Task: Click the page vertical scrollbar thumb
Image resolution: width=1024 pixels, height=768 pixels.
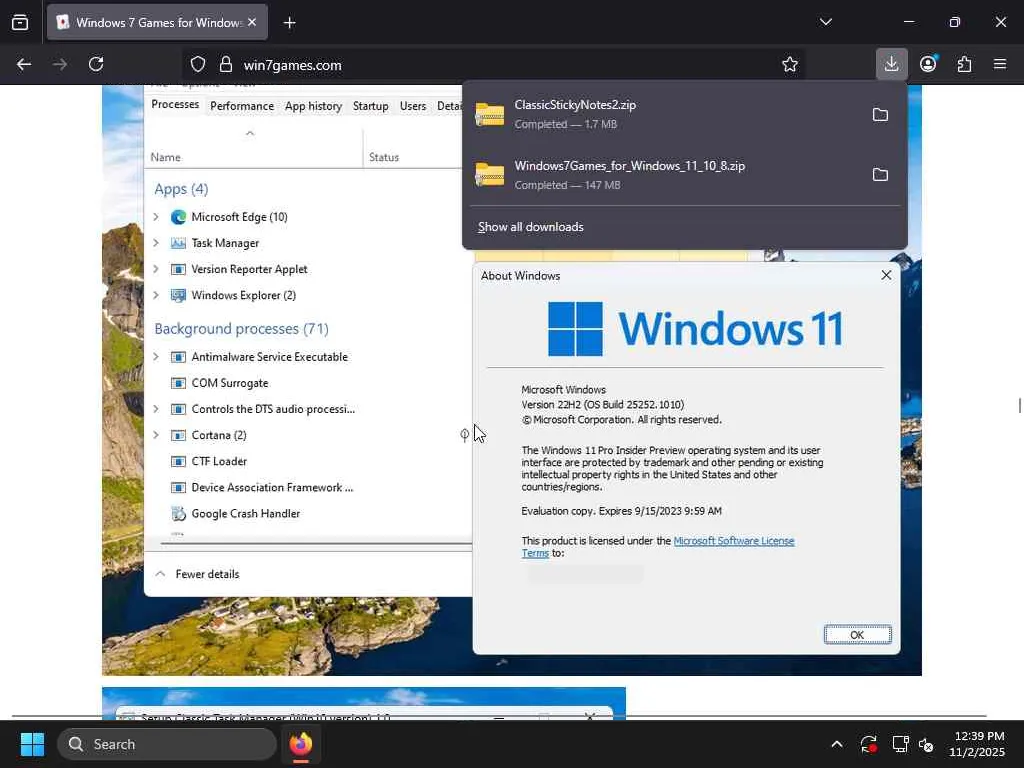Action: pos(1019,405)
